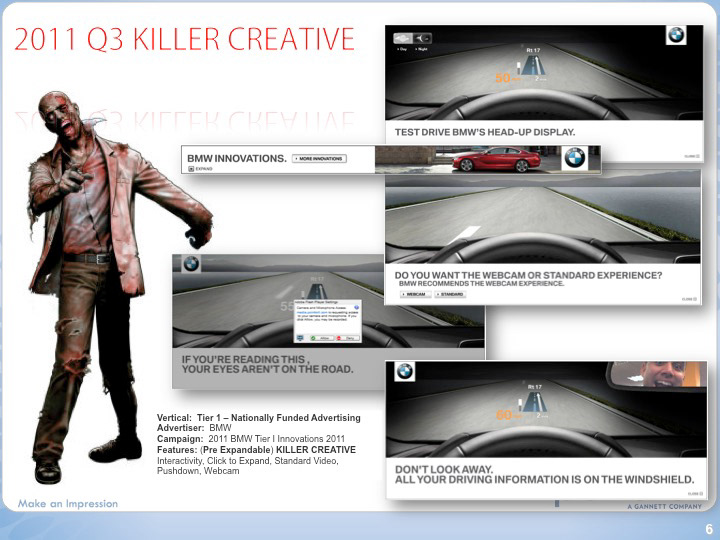The image size is (720, 540).
Task: Click the red BMW coupe image
Action: click(496, 159)
